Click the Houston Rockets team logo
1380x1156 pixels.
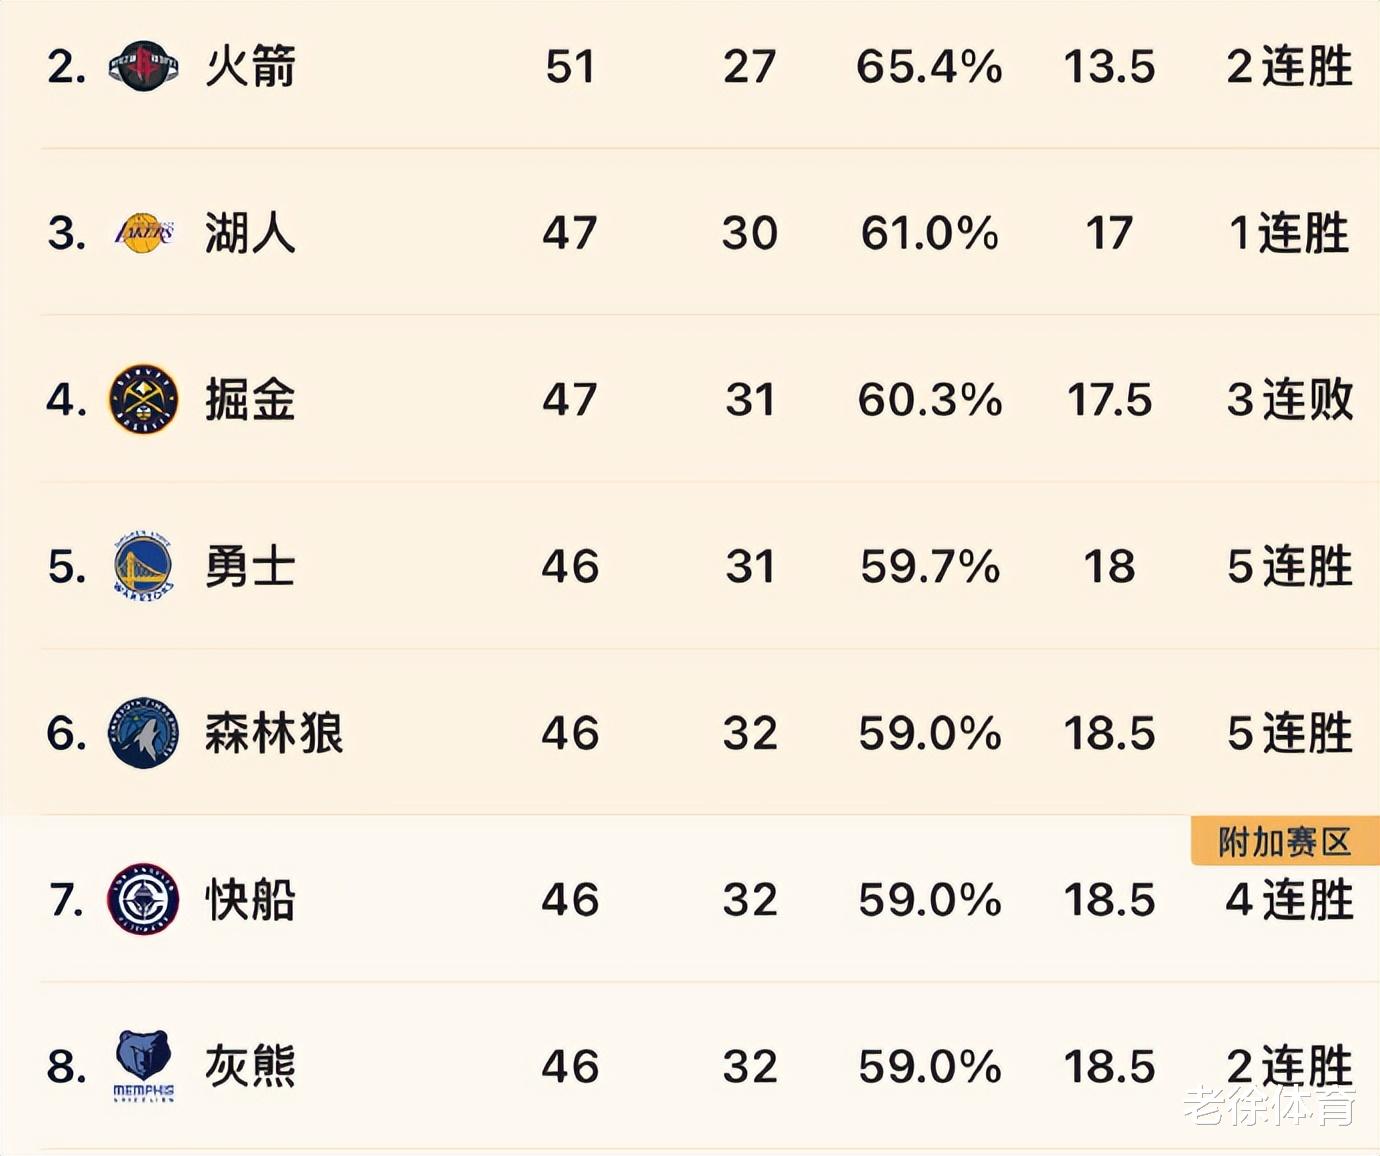point(143,66)
